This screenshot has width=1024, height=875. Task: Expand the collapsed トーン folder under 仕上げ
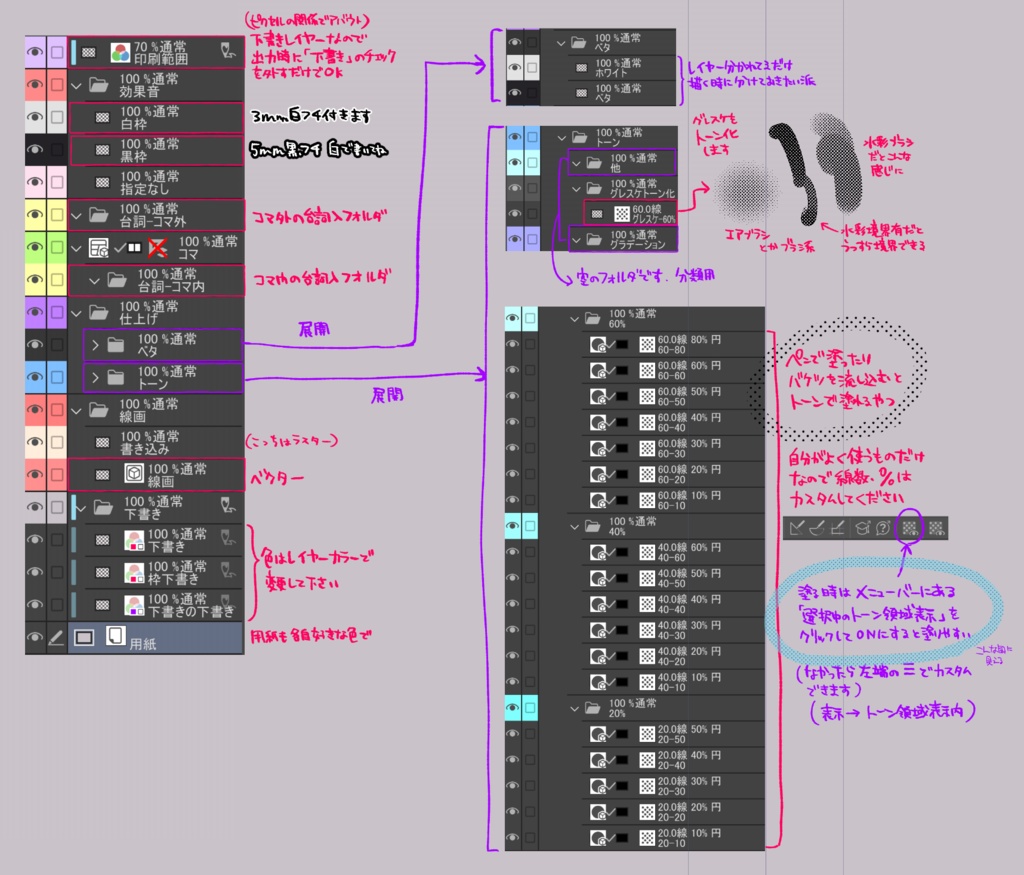95,377
